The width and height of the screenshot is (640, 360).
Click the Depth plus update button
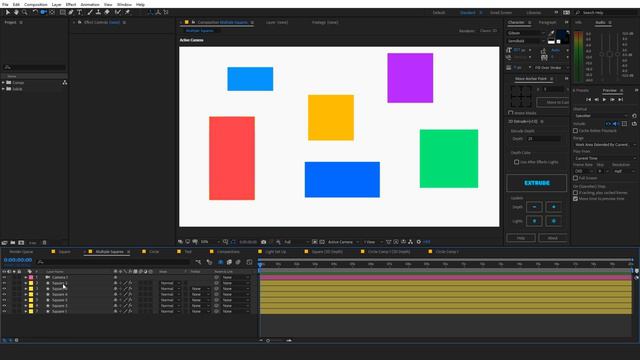coord(553,207)
